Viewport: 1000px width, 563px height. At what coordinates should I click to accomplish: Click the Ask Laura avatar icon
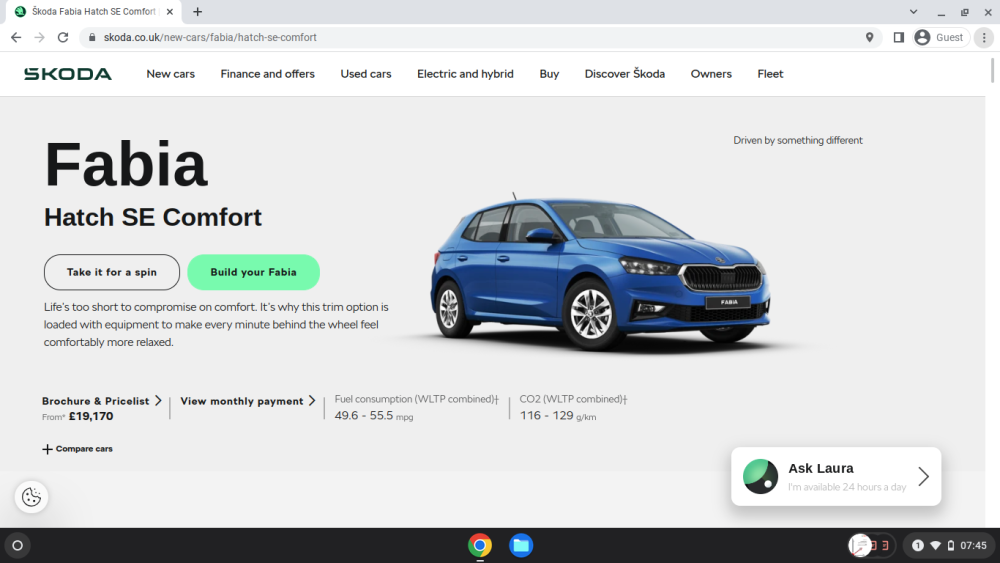[760, 476]
